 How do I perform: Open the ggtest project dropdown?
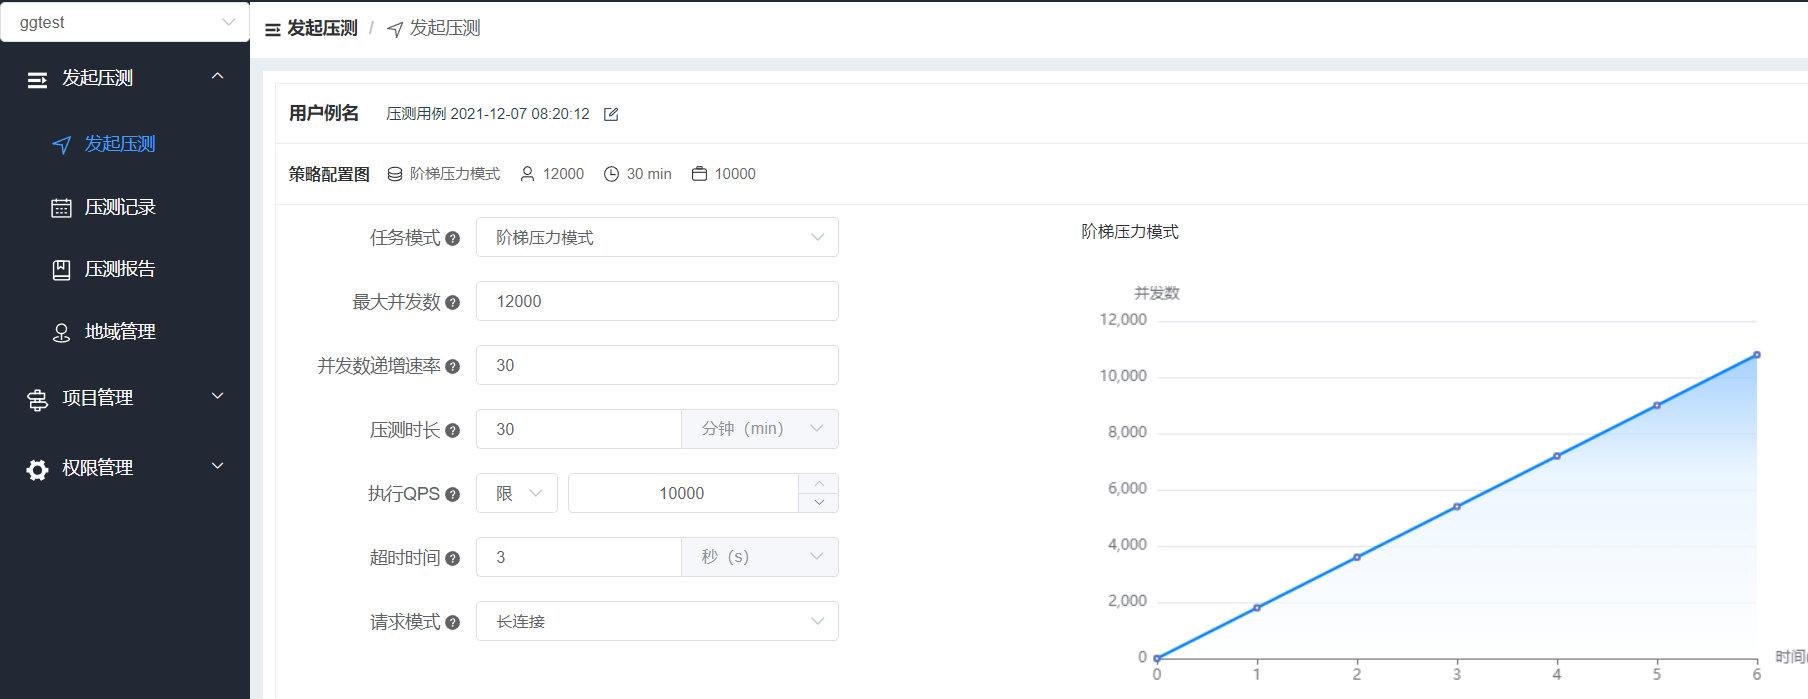(x=125, y=23)
